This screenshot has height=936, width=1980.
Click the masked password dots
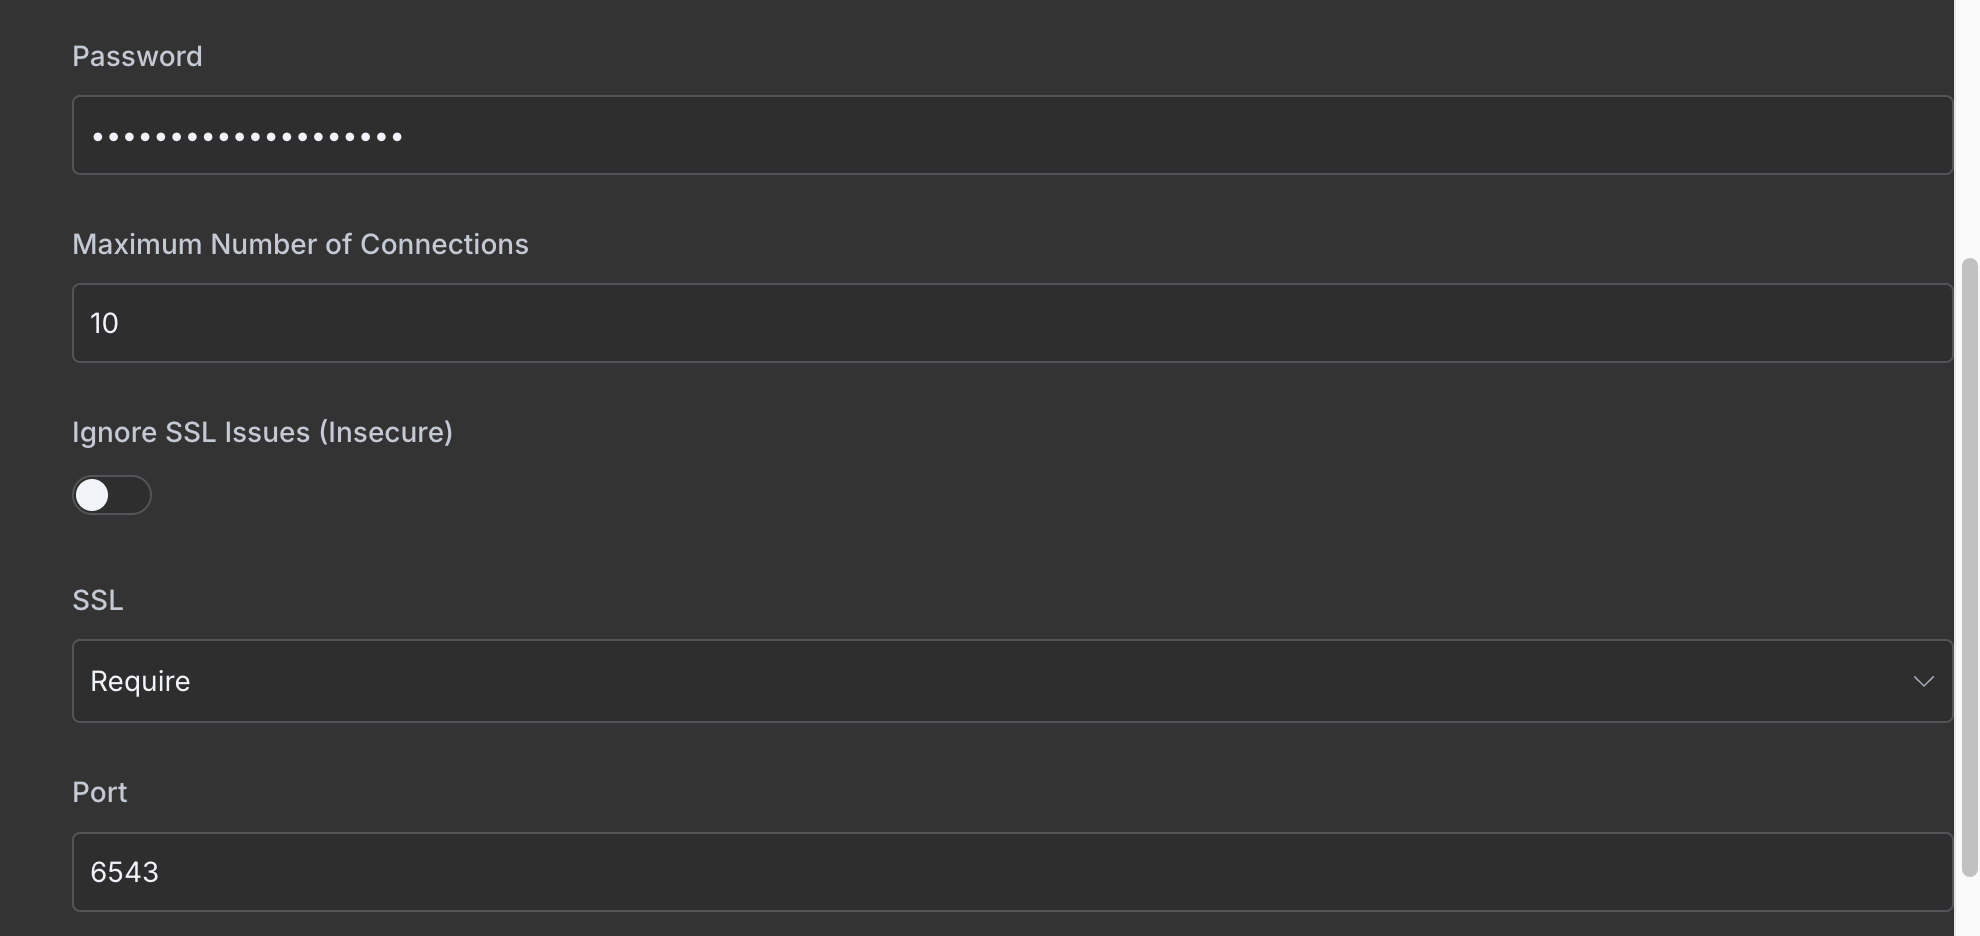[x=247, y=136]
